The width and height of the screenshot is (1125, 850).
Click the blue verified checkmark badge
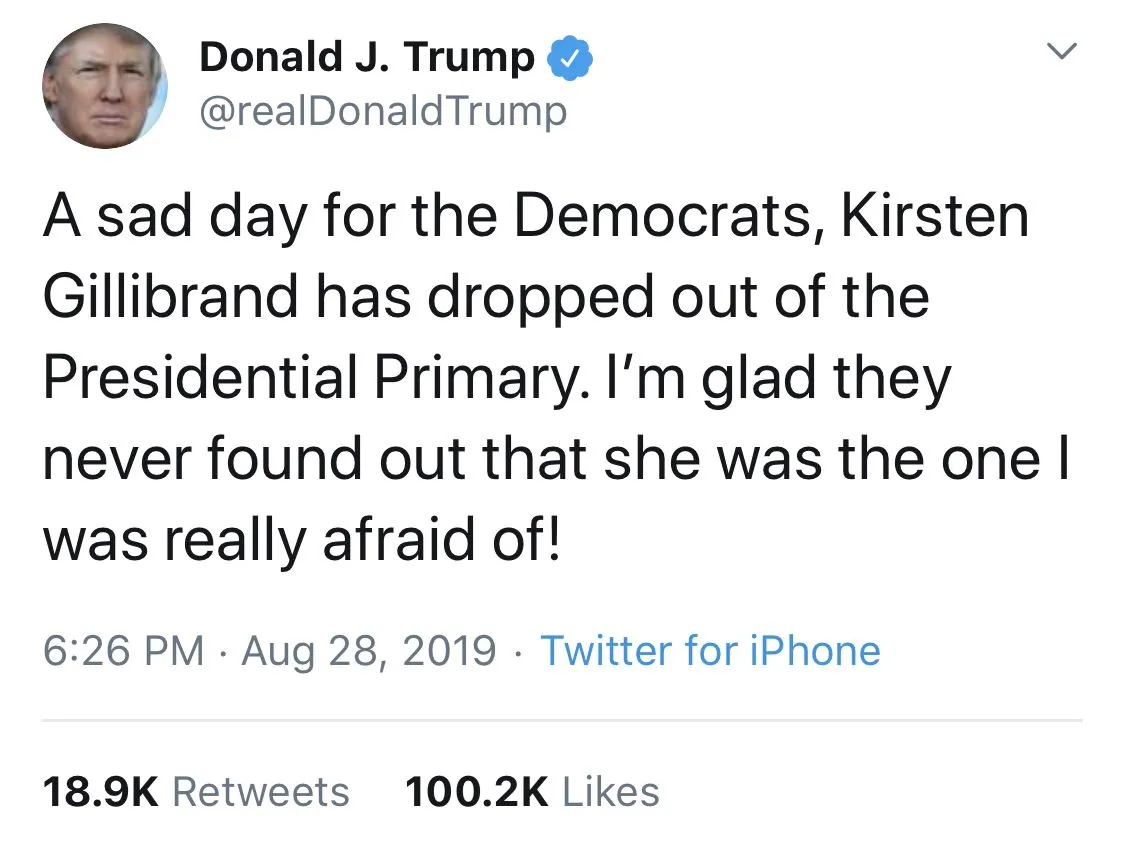(x=571, y=60)
